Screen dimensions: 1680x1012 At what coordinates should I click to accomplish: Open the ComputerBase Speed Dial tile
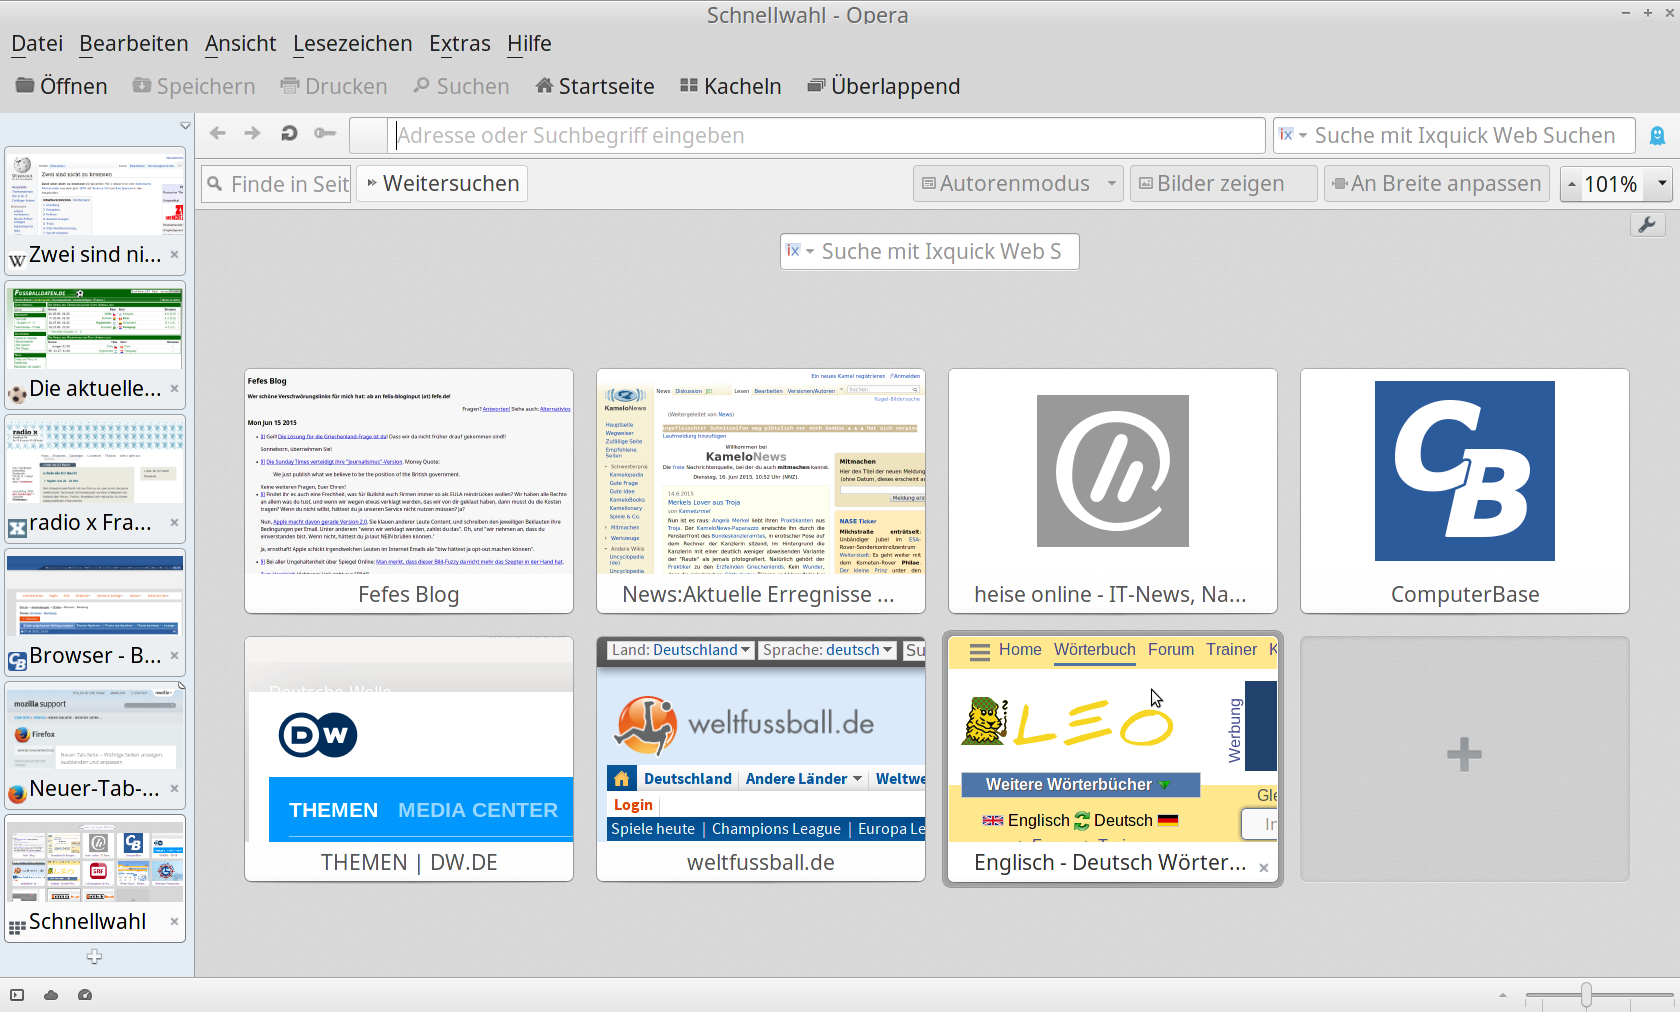point(1465,491)
